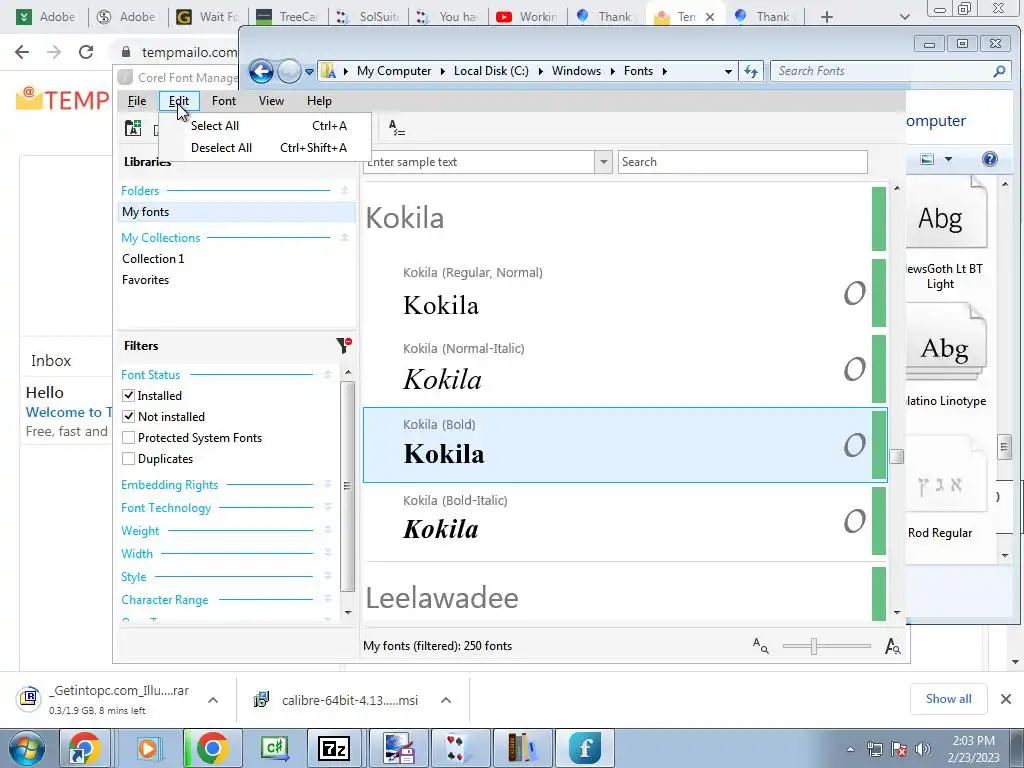
Task: Click Back arrow in the Fonts explorer window
Action: [x=261, y=71]
